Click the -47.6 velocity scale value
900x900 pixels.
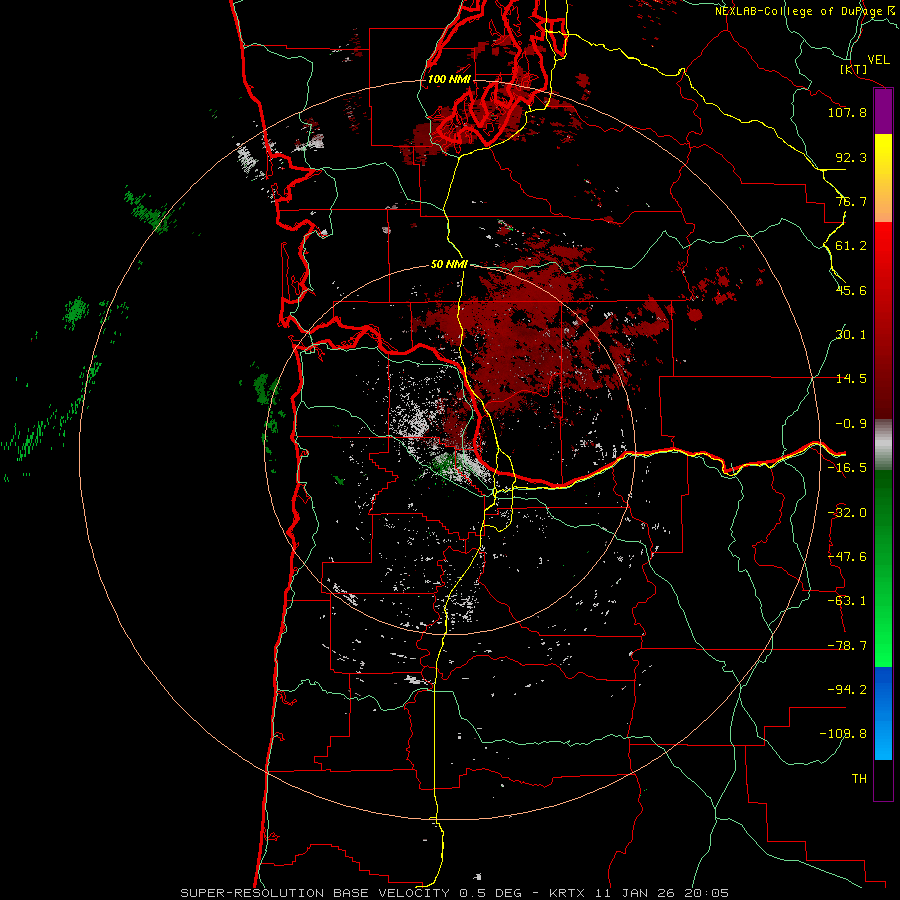[x=847, y=557]
